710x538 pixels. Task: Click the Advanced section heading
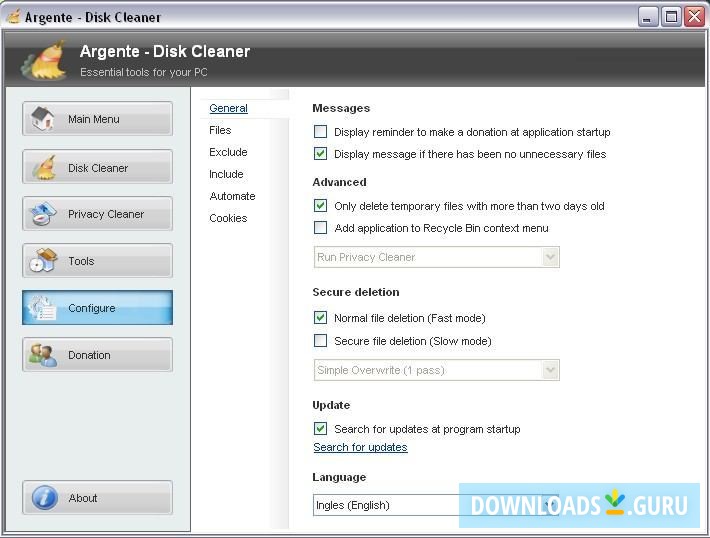click(339, 182)
